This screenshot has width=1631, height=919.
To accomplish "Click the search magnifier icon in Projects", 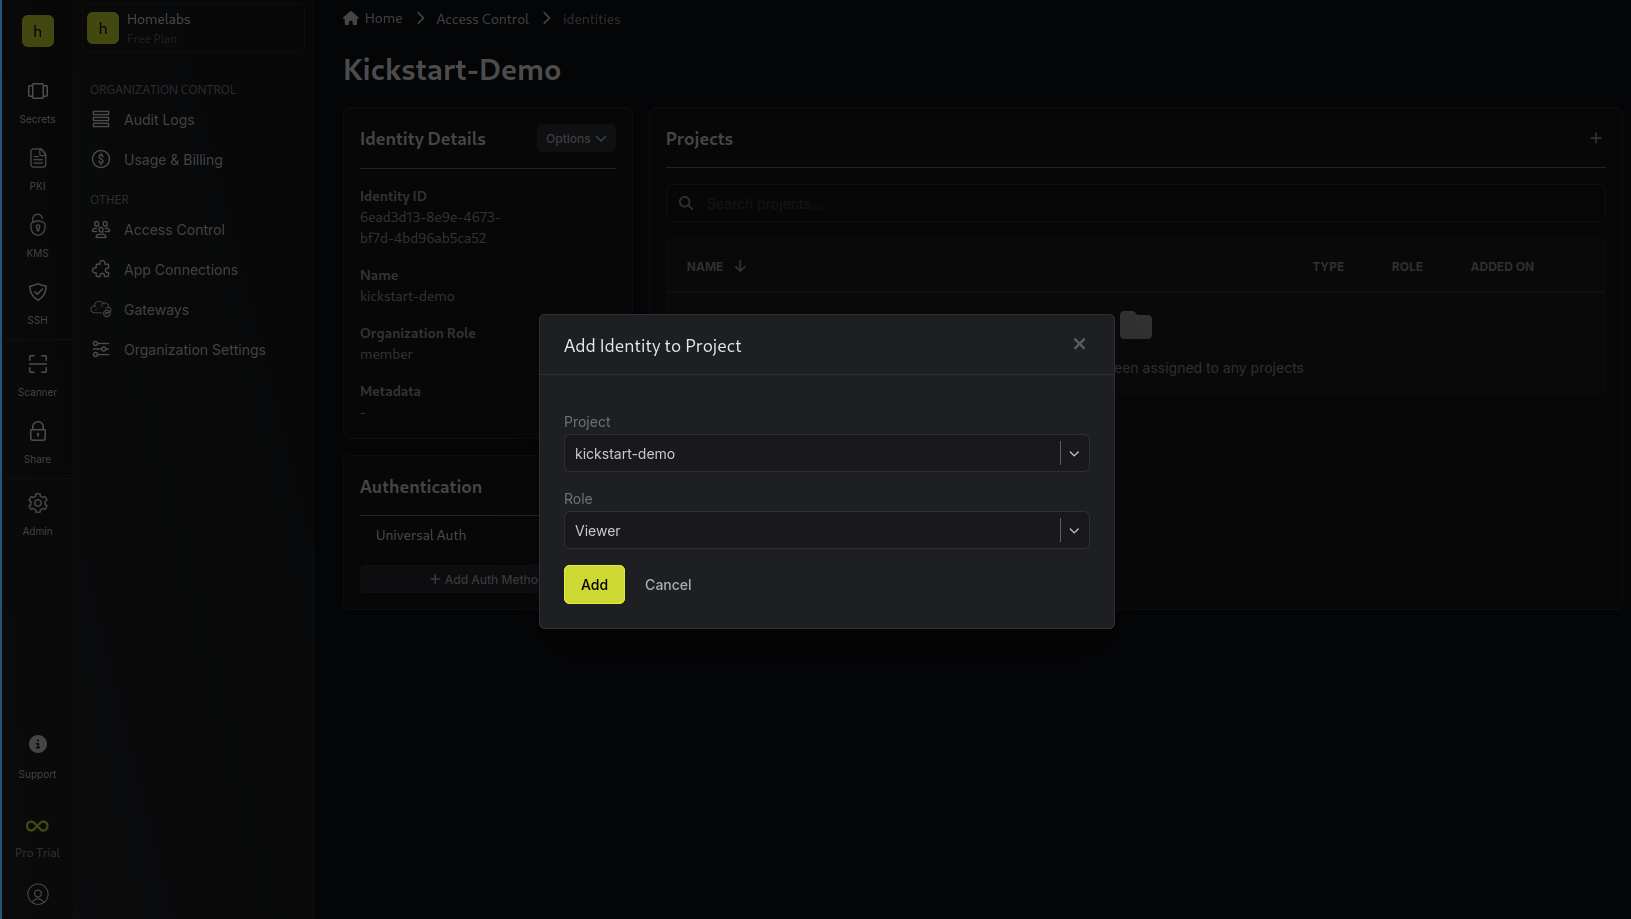I will point(686,203).
